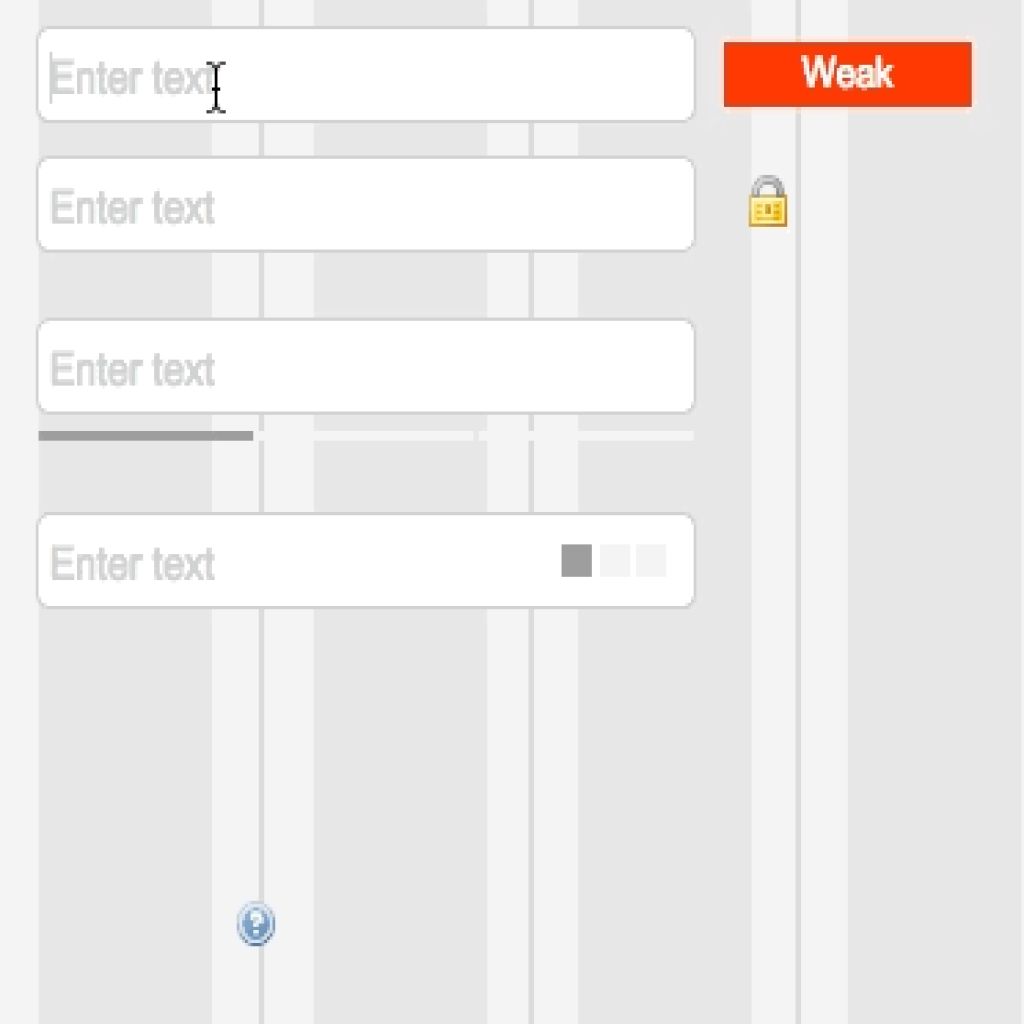Select the rightmost light strength square
This screenshot has height=1024, width=1024.
click(651, 561)
